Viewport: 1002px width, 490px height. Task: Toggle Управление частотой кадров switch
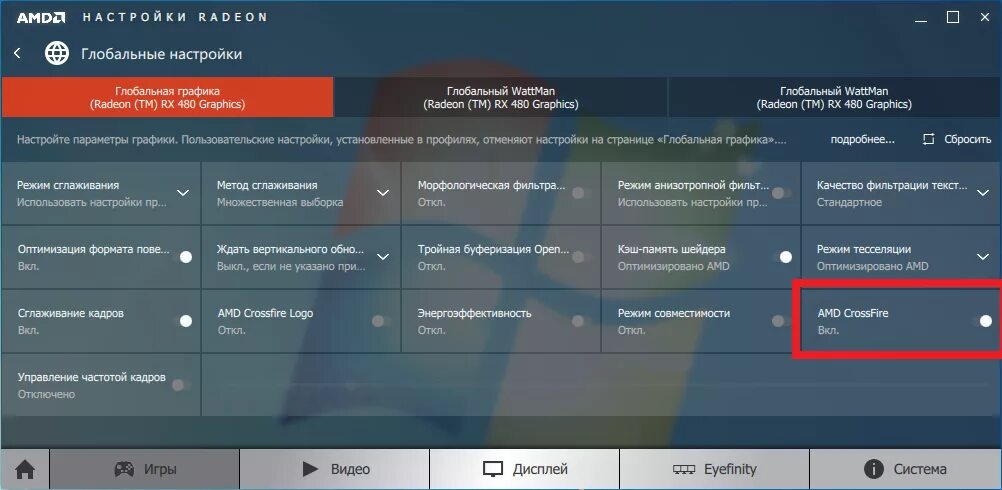coord(180,385)
